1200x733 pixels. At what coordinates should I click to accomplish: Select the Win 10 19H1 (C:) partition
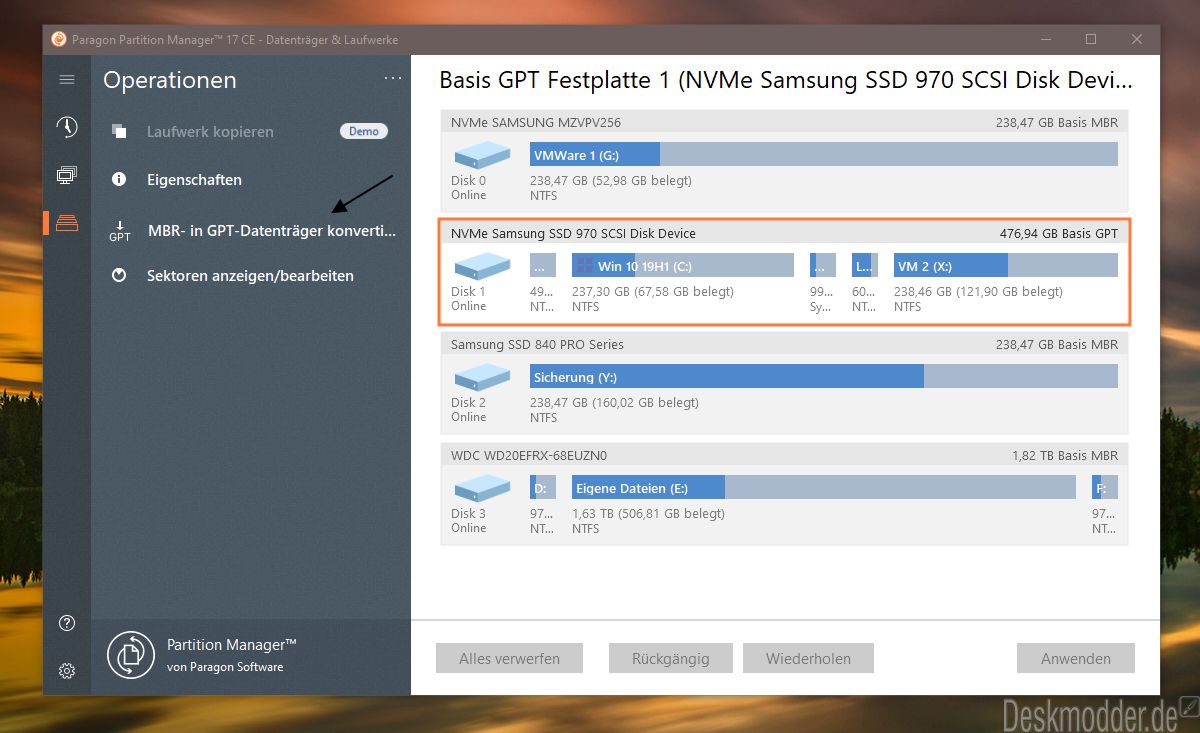pyautogui.click(x=683, y=266)
